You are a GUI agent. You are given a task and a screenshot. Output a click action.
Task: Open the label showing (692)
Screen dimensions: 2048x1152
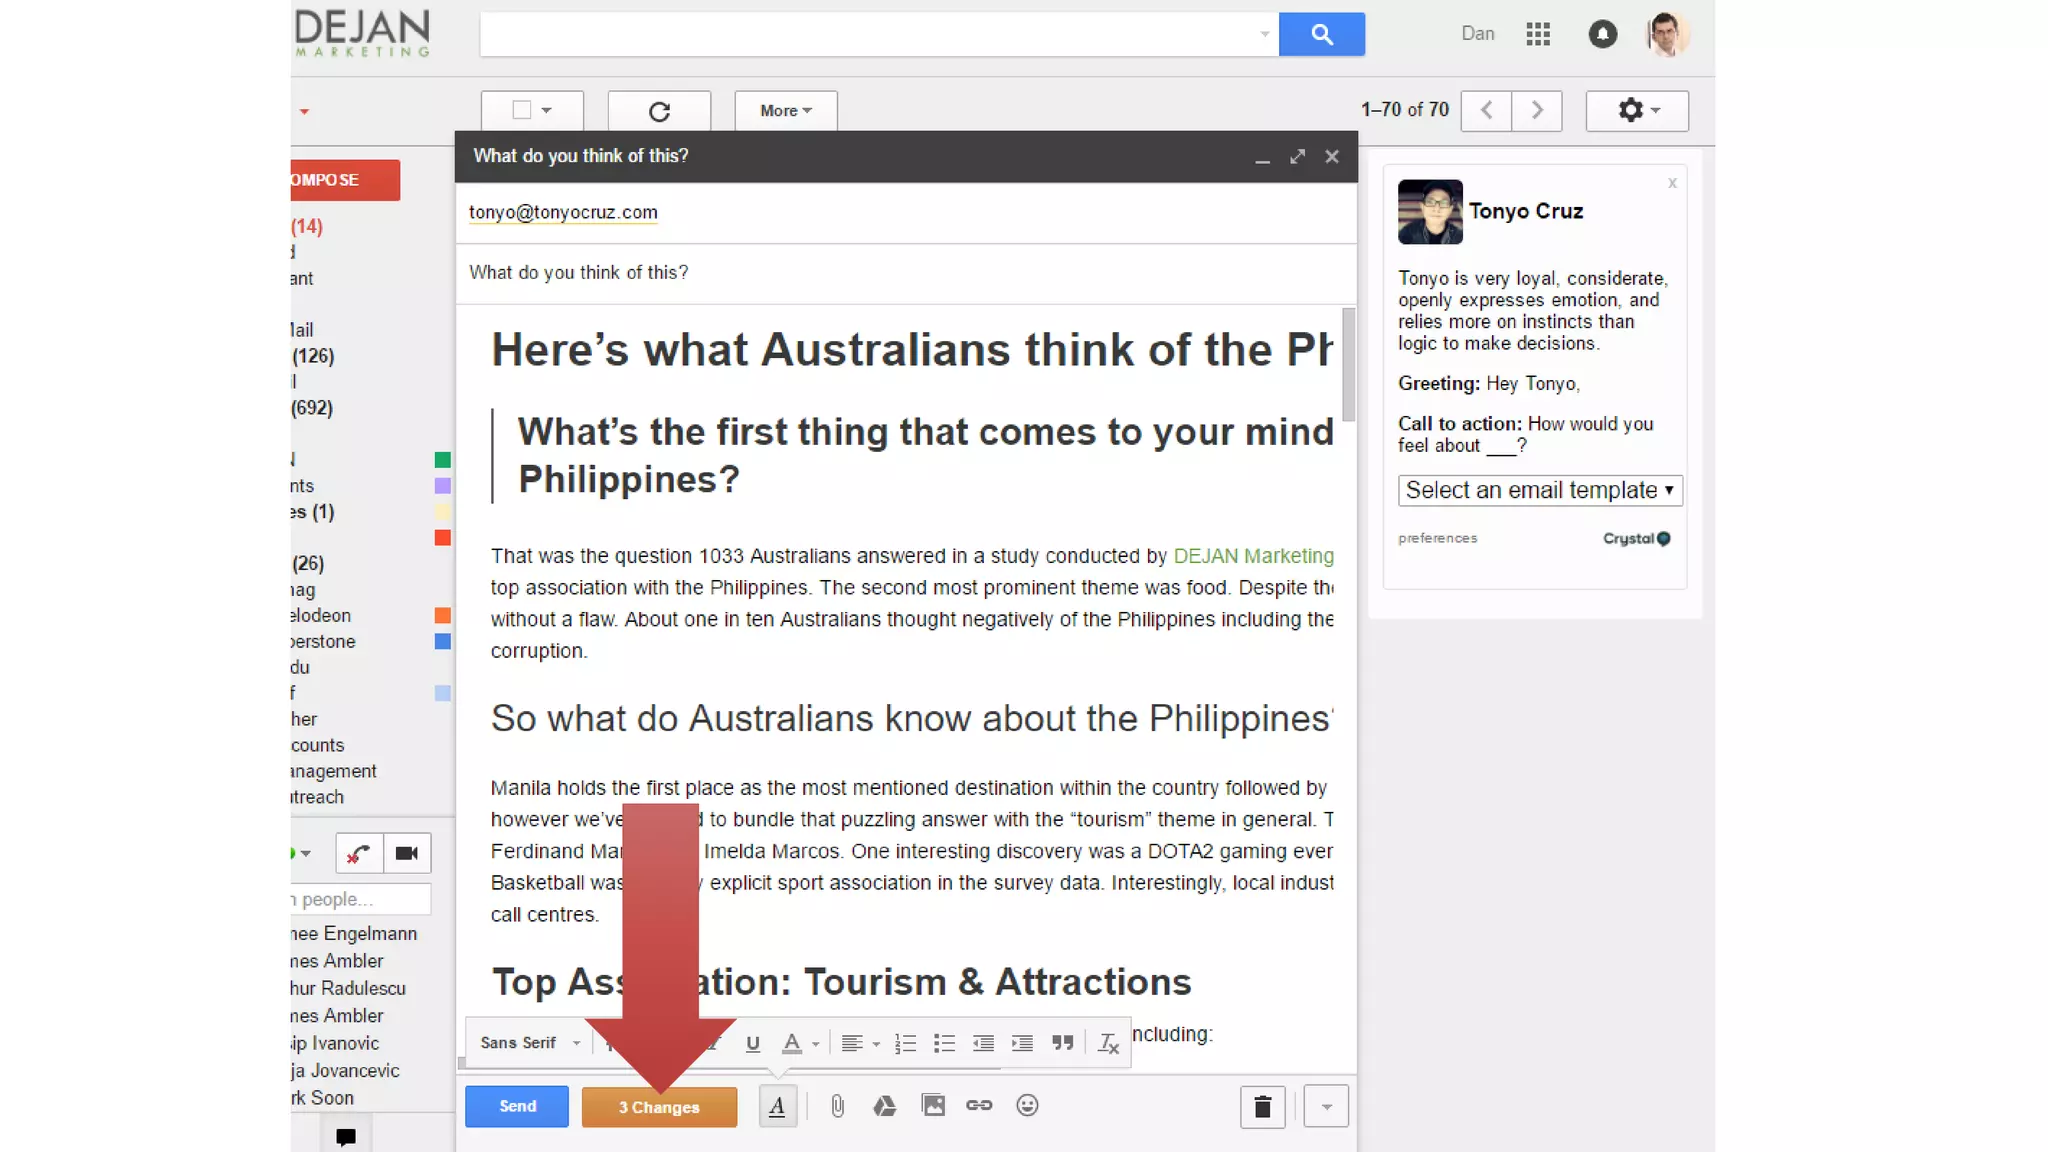pyautogui.click(x=312, y=408)
